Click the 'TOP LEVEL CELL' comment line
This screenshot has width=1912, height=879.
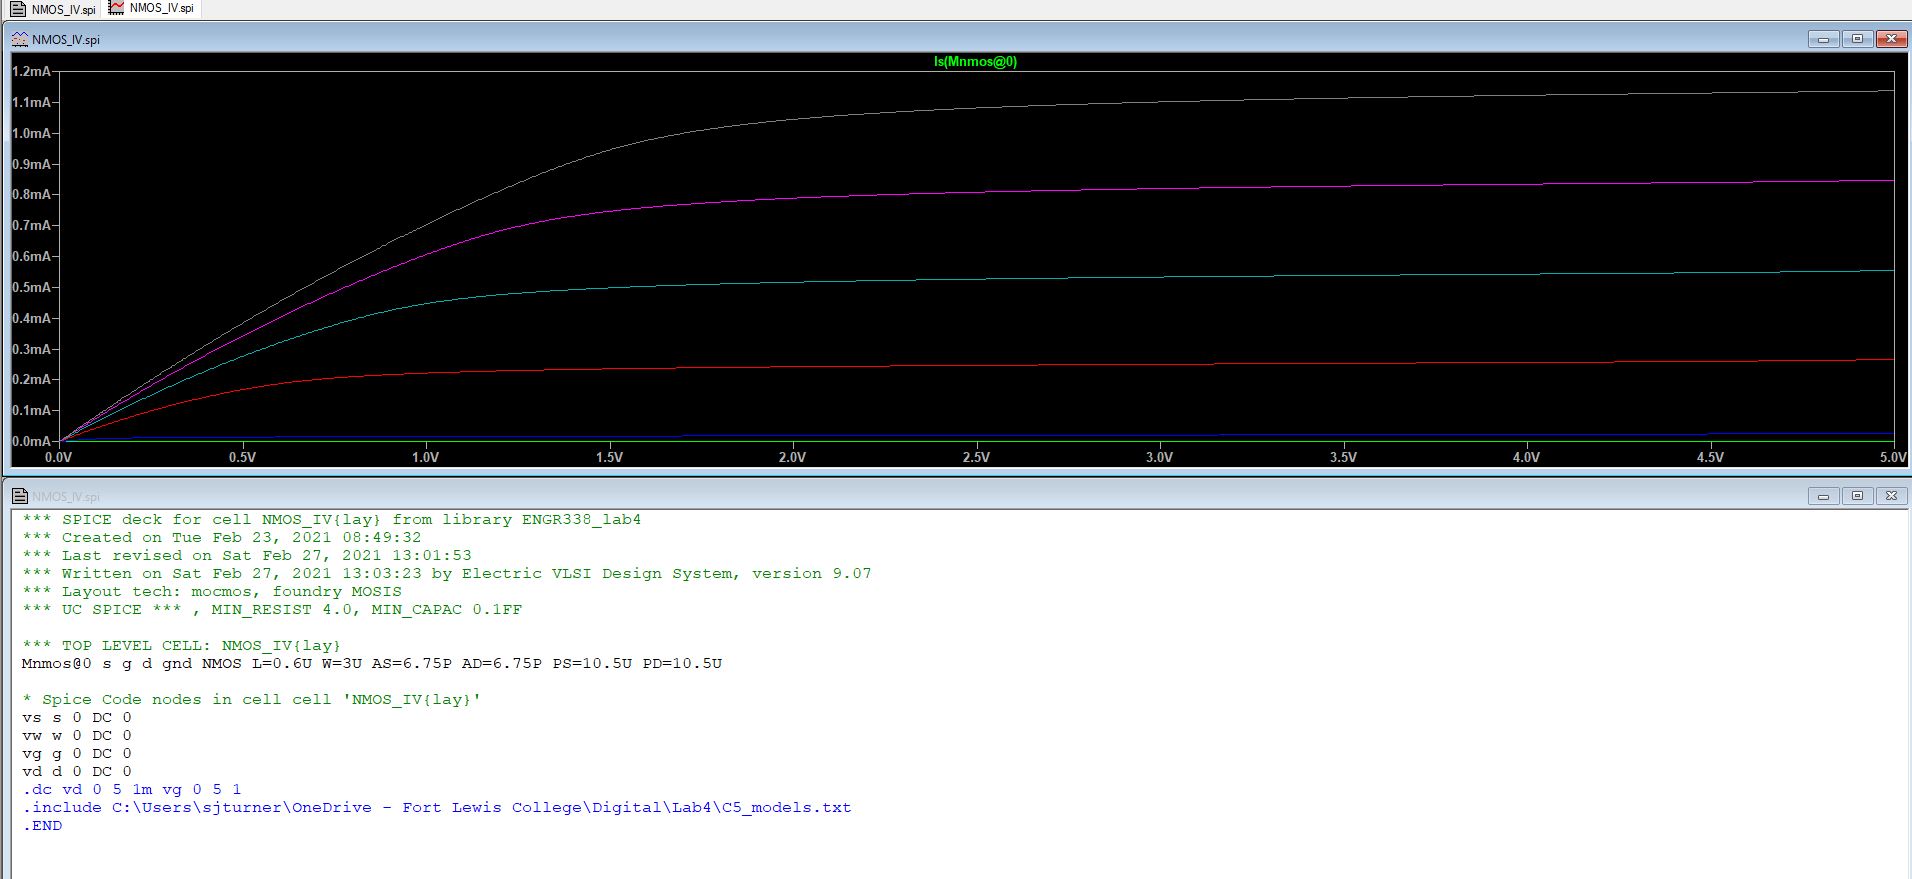181,646
